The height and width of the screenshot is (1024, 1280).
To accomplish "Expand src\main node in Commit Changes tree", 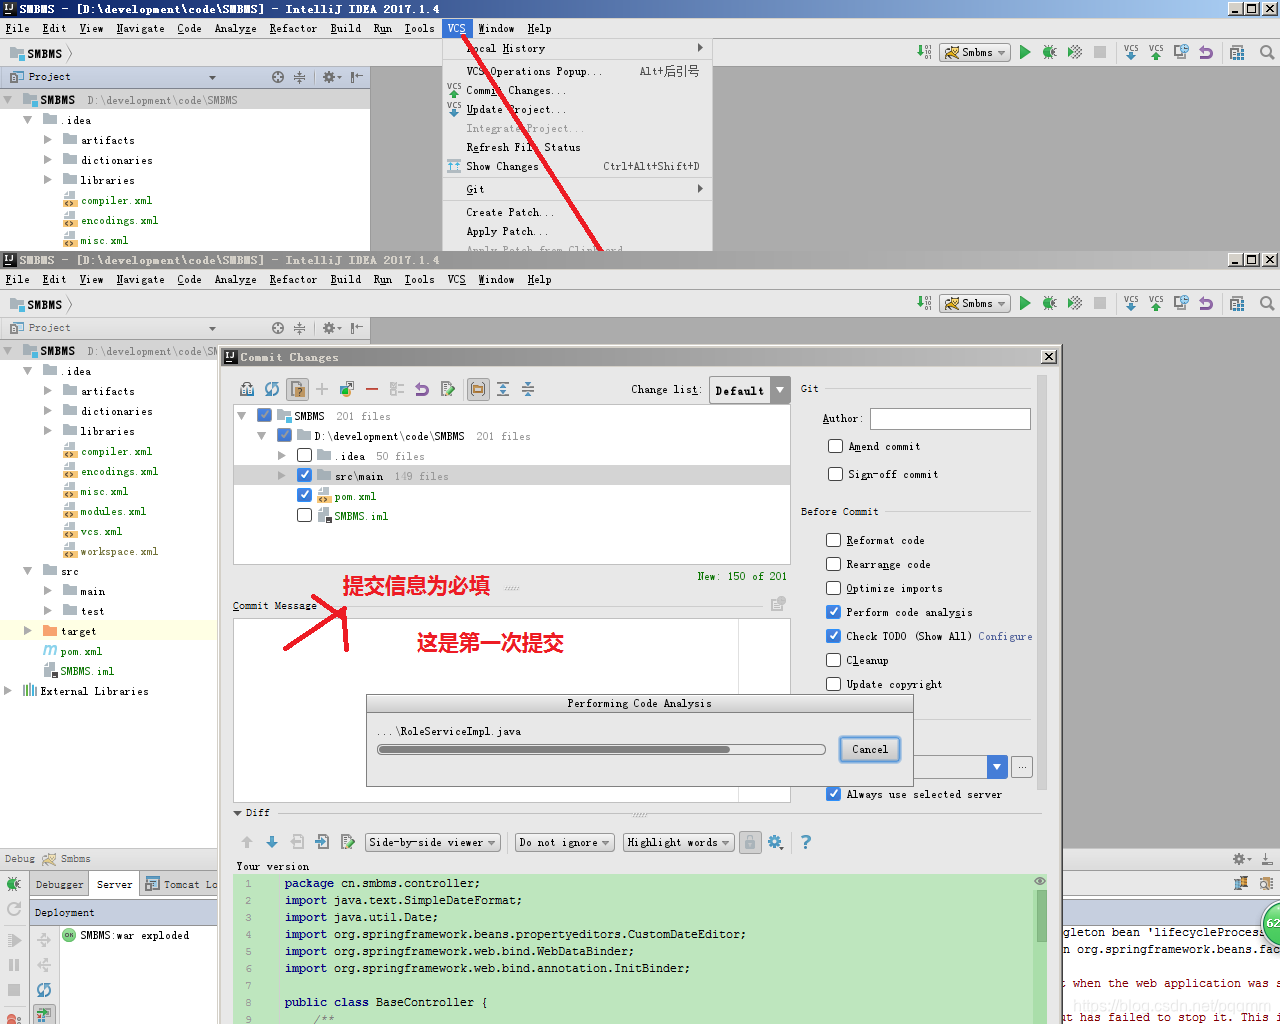I will coord(282,476).
